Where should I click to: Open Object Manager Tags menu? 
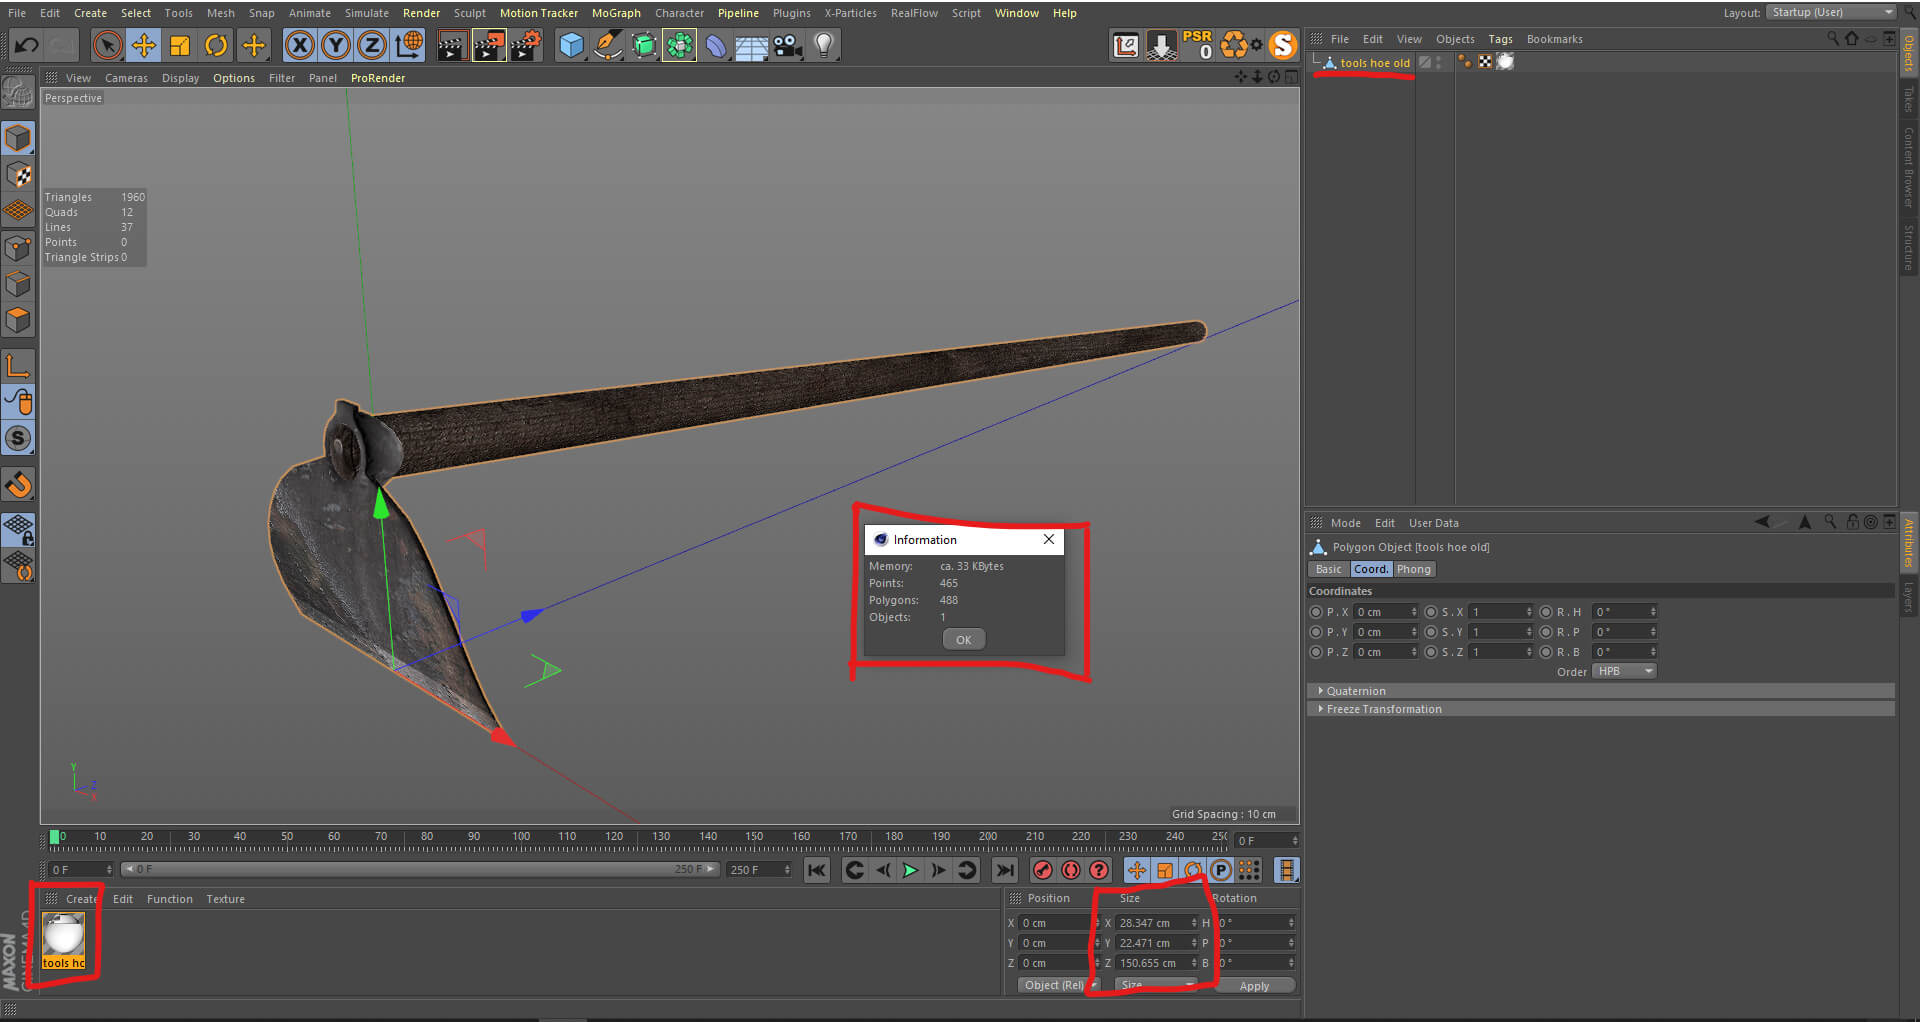click(x=1500, y=39)
